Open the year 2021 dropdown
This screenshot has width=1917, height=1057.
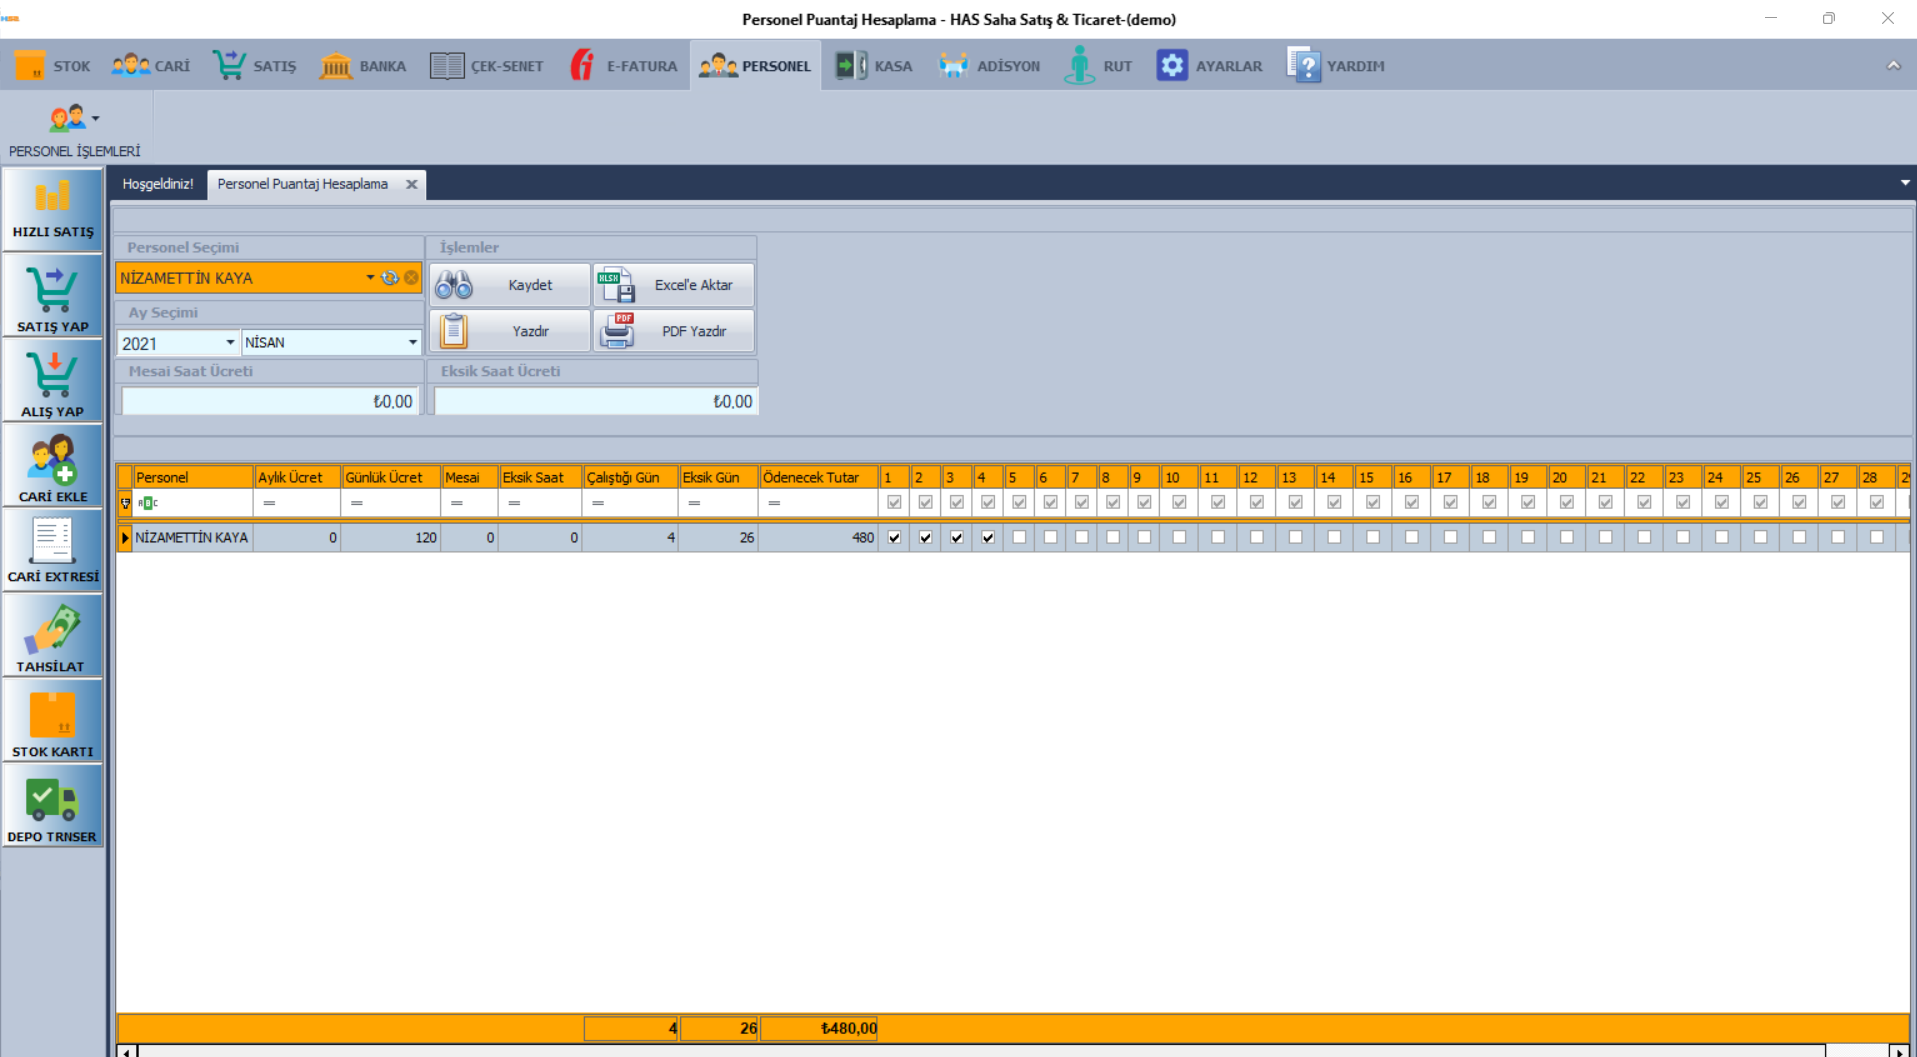click(230, 343)
